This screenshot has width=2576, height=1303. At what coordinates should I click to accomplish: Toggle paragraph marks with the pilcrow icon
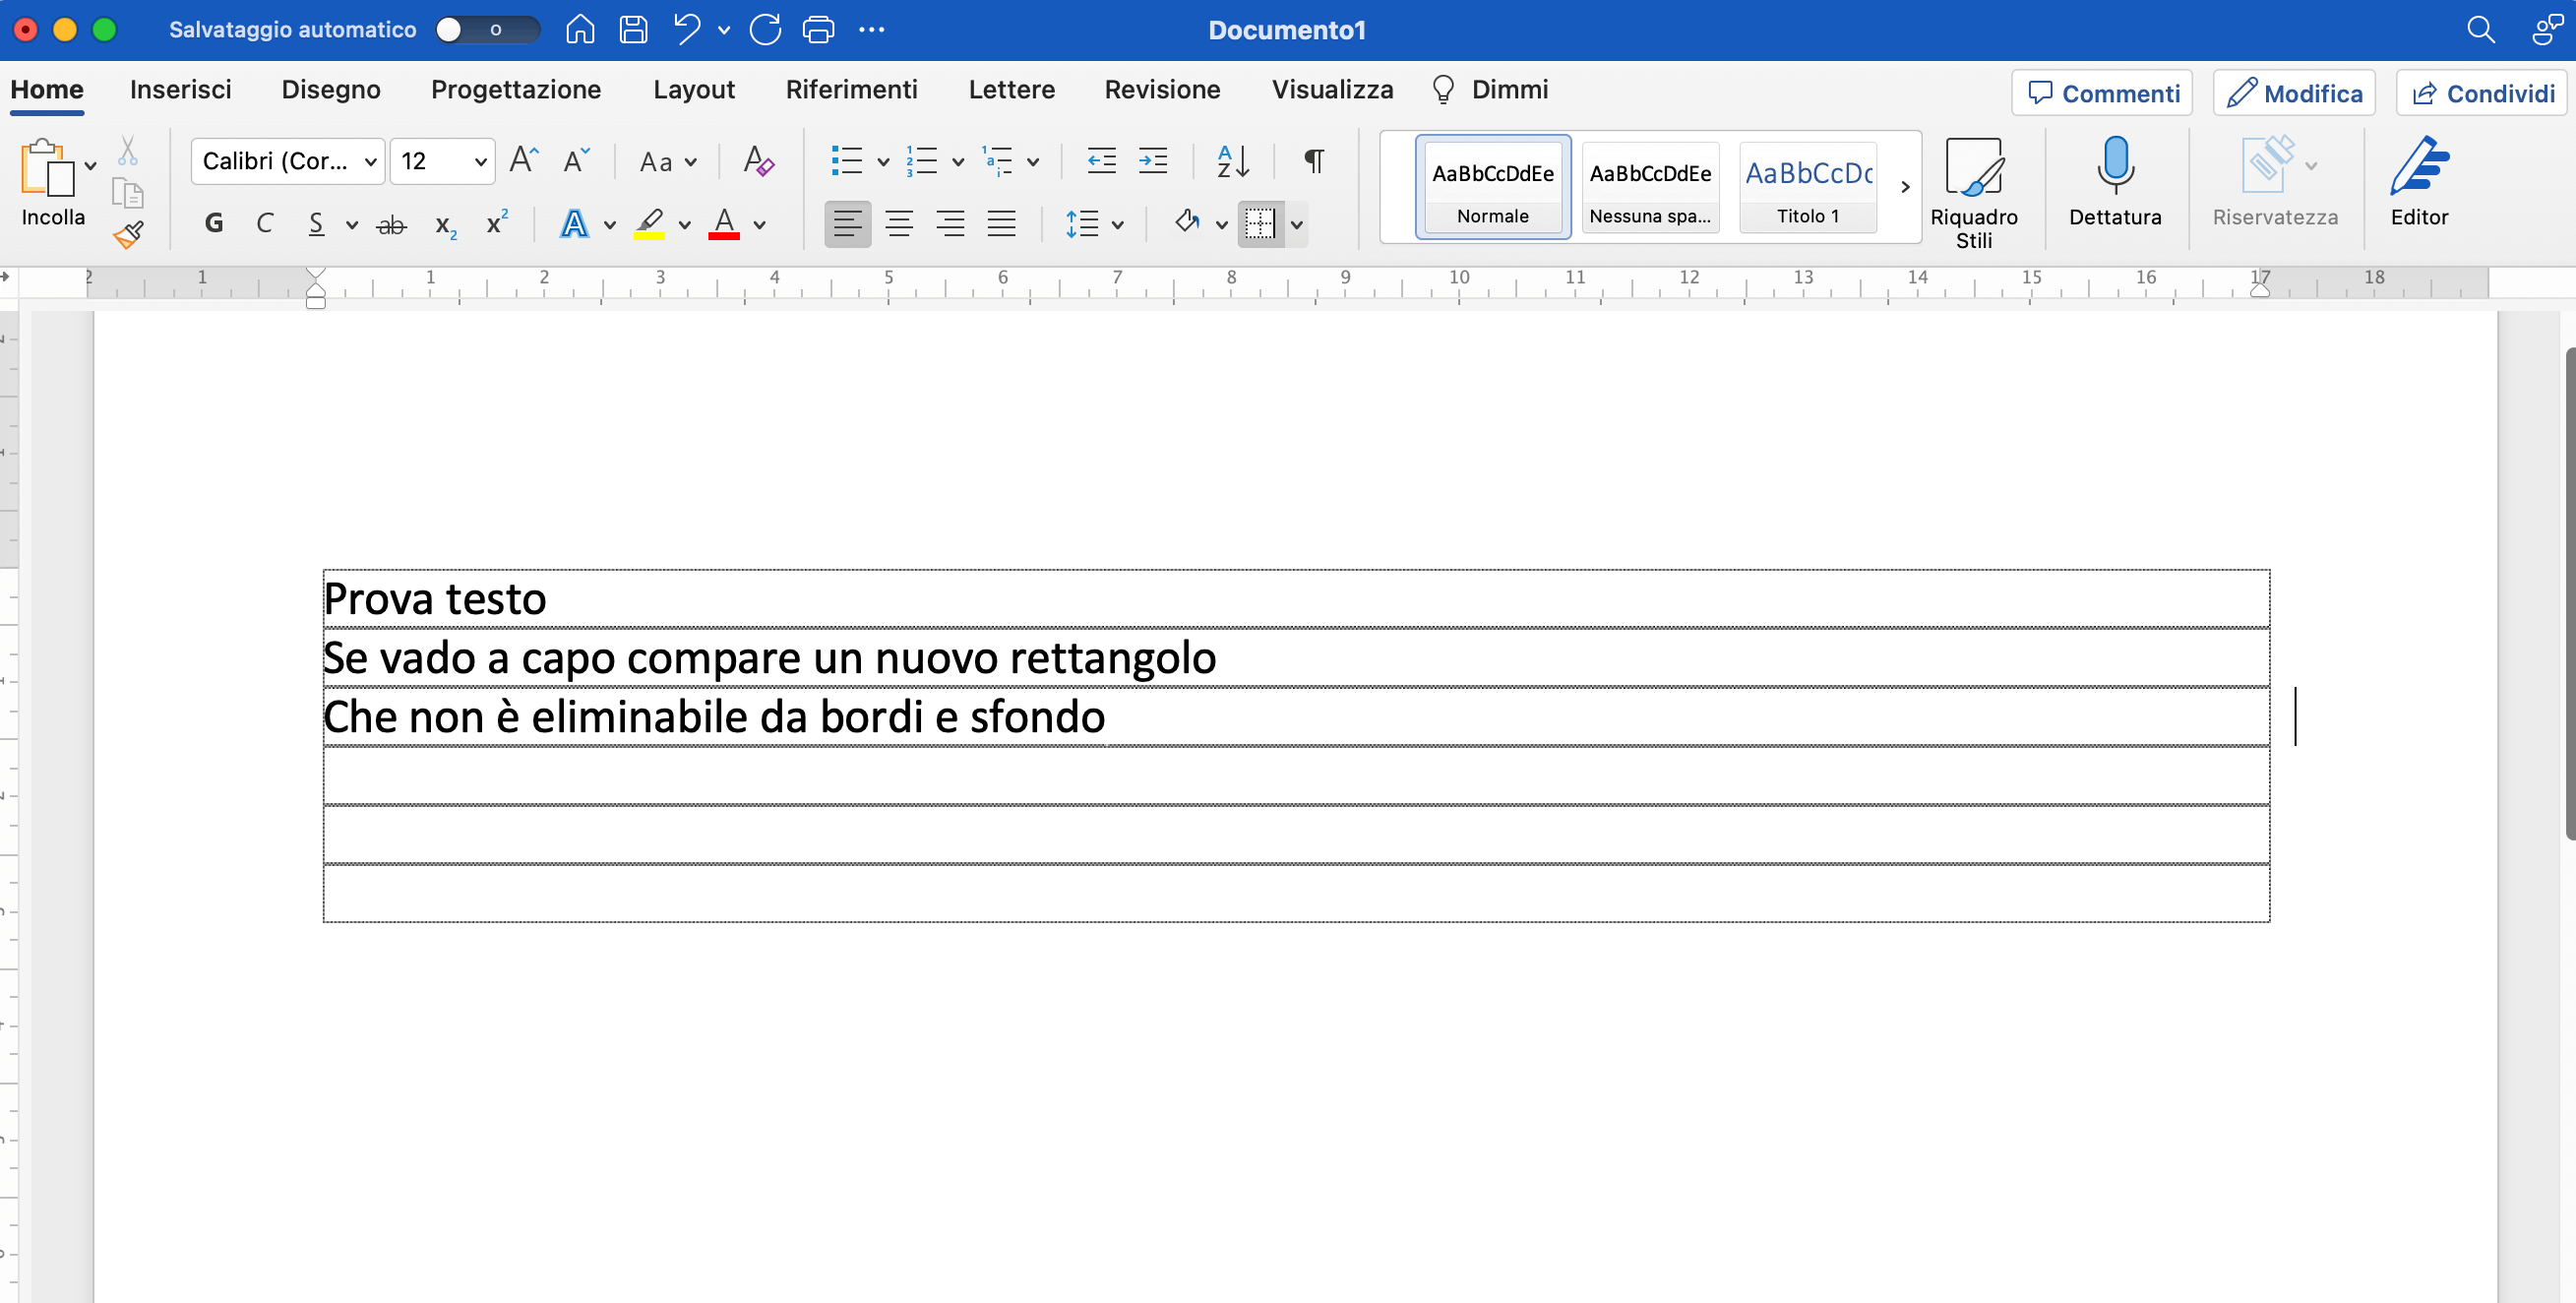[x=1314, y=161]
